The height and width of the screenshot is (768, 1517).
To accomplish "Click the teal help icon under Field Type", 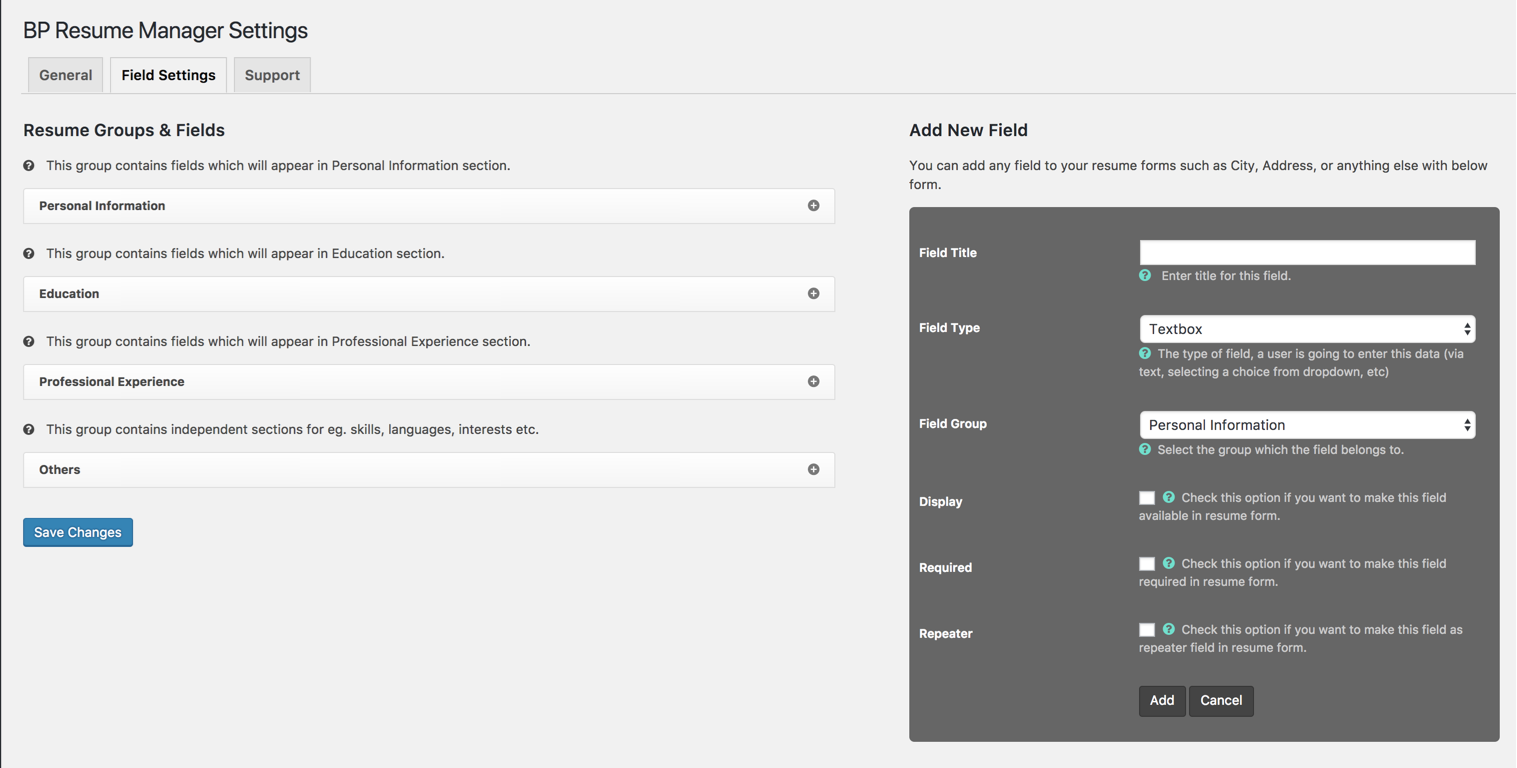I will pyautogui.click(x=1145, y=353).
